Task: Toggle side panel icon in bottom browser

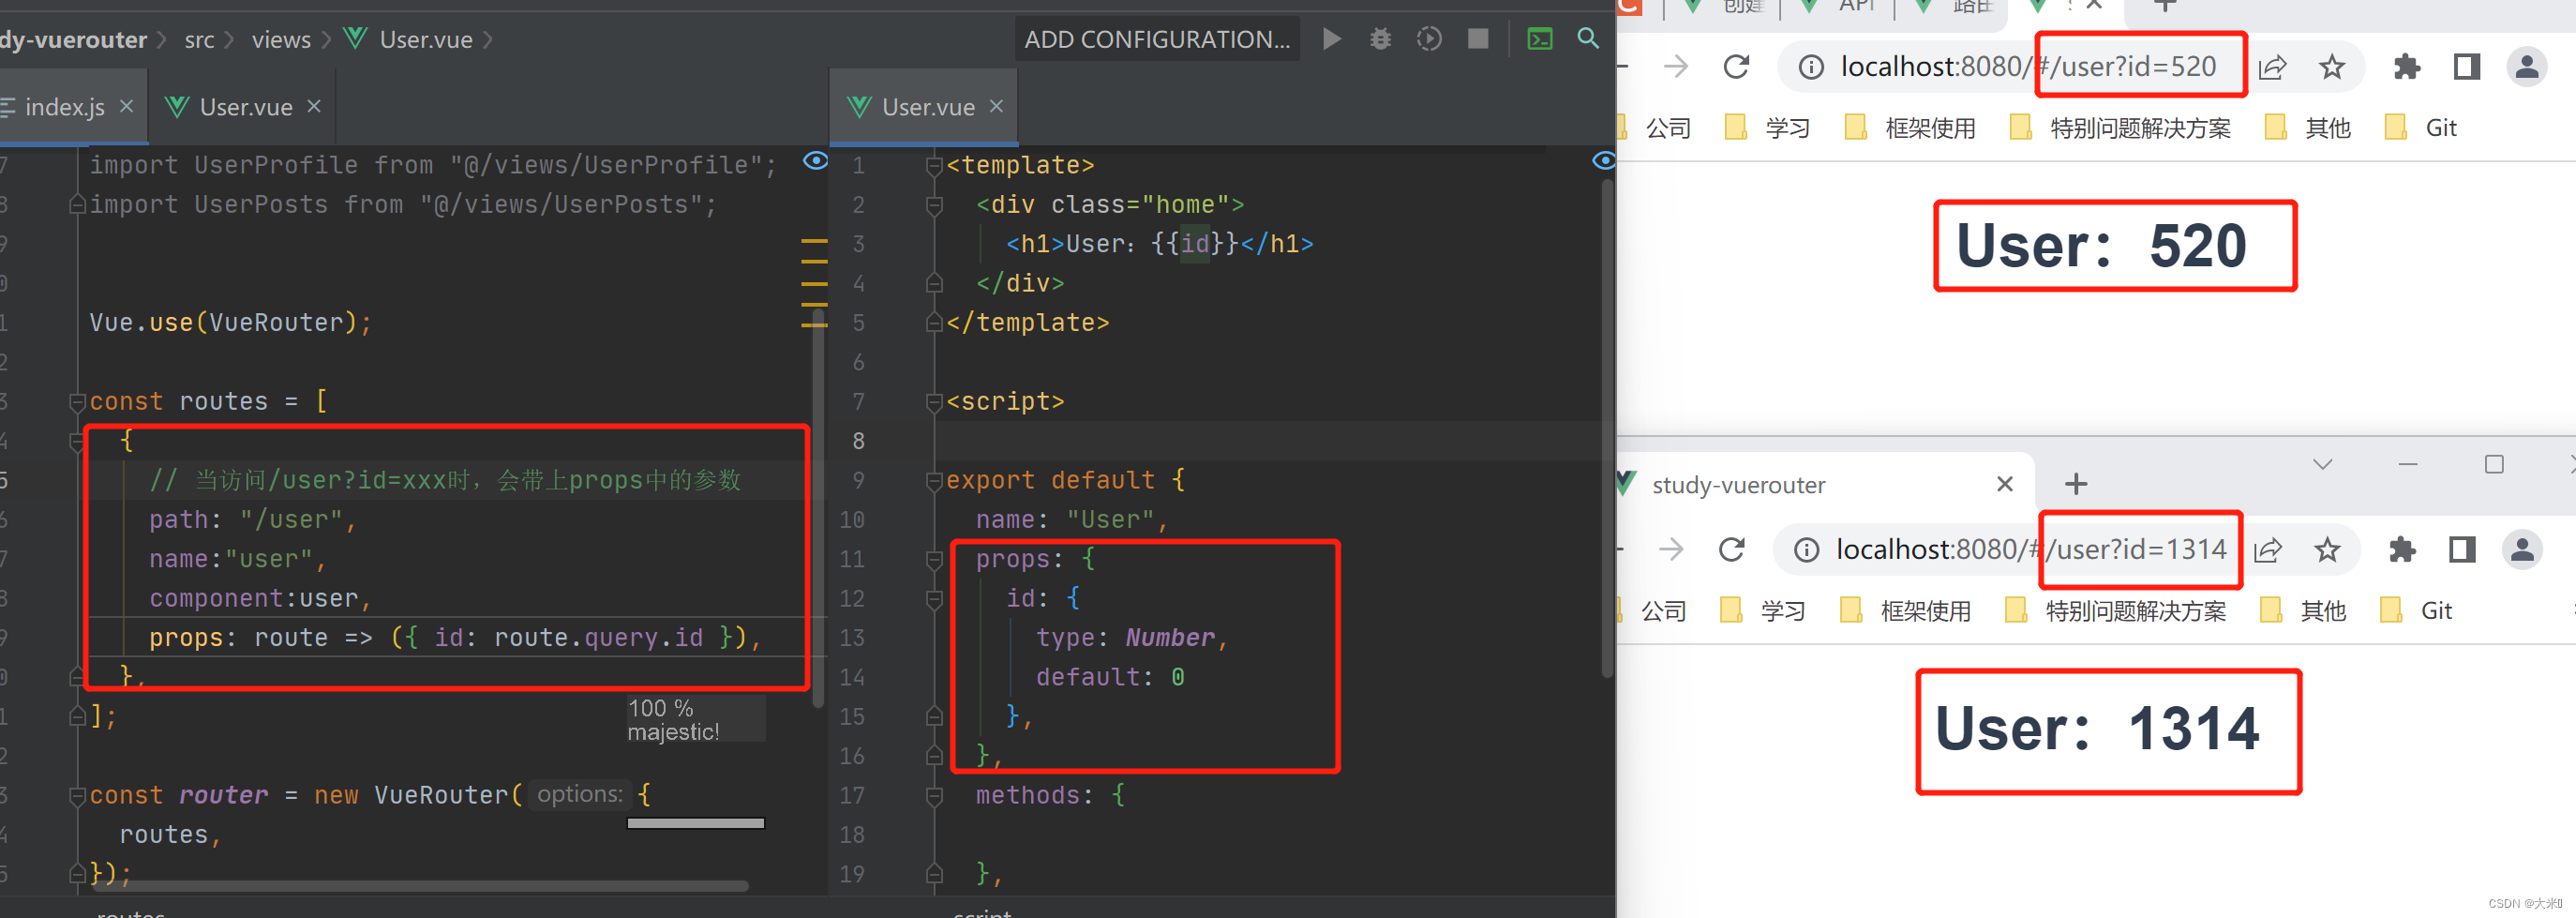Action: (2462, 550)
